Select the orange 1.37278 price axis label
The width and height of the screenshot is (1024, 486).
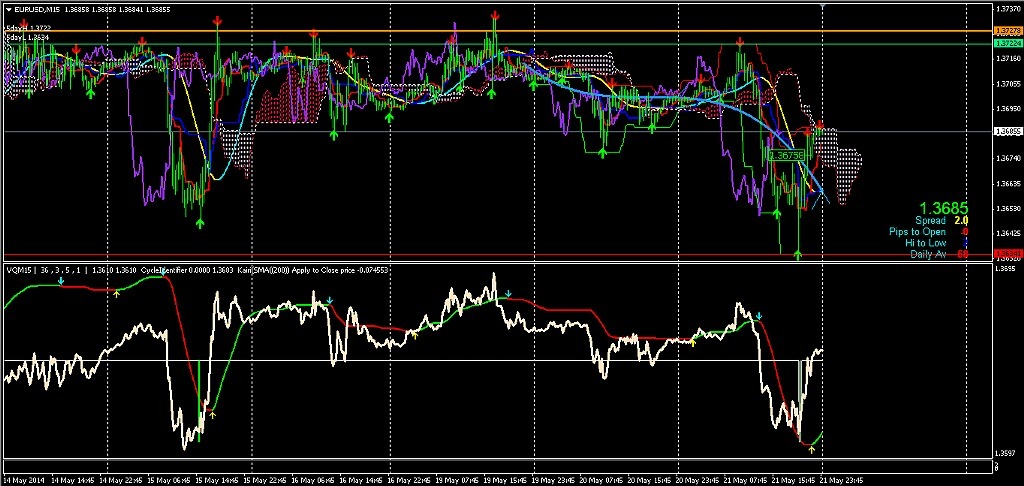click(x=1006, y=33)
